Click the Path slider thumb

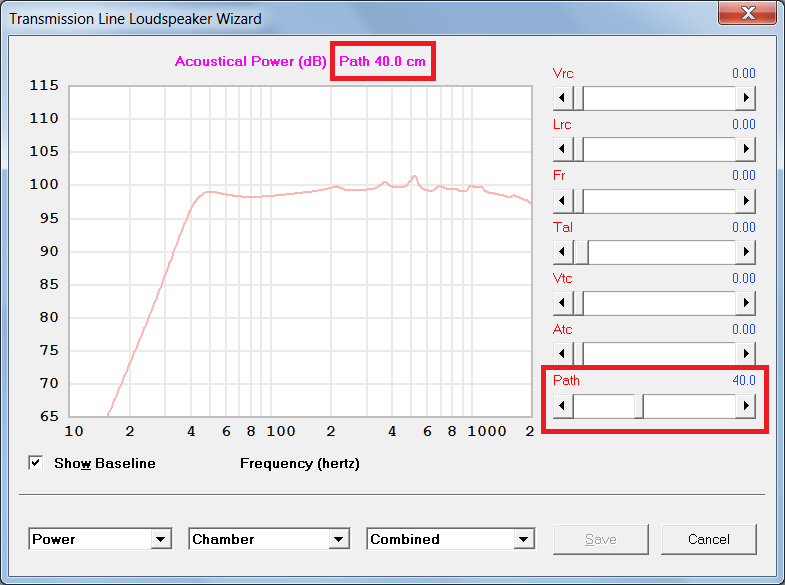pyautogui.click(x=639, y=406)
